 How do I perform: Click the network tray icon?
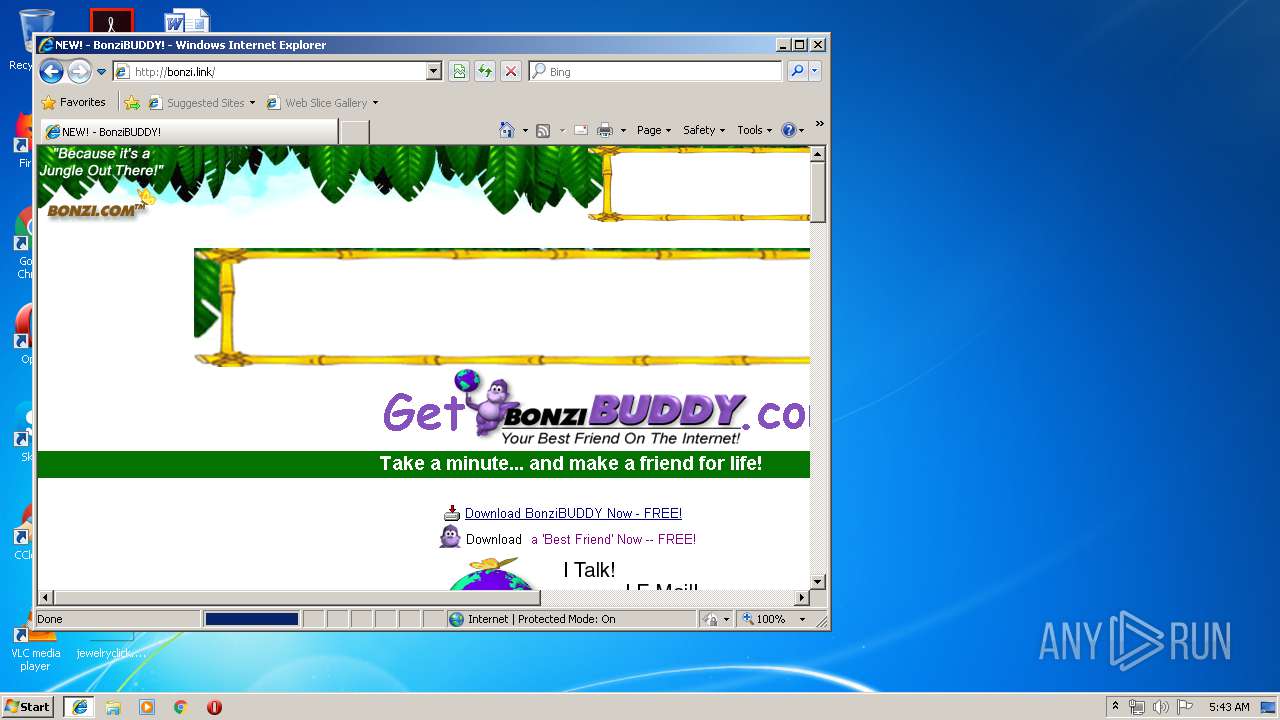[x=1137, y=707]
